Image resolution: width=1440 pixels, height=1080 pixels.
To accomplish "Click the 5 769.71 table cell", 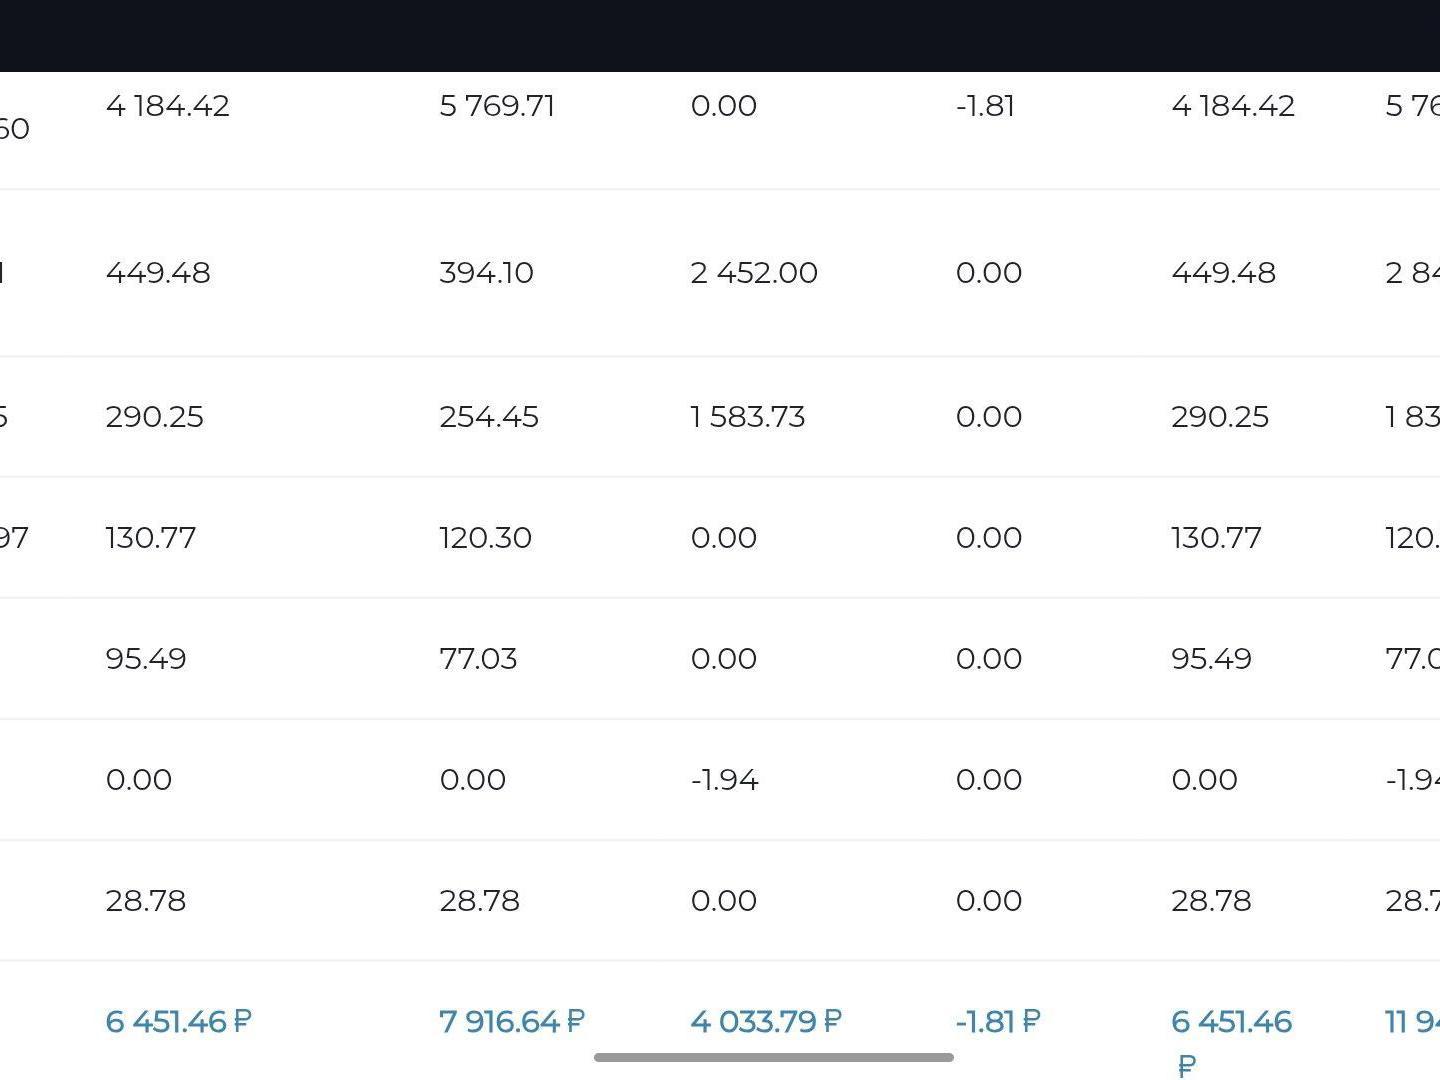I will pos(497,106).
